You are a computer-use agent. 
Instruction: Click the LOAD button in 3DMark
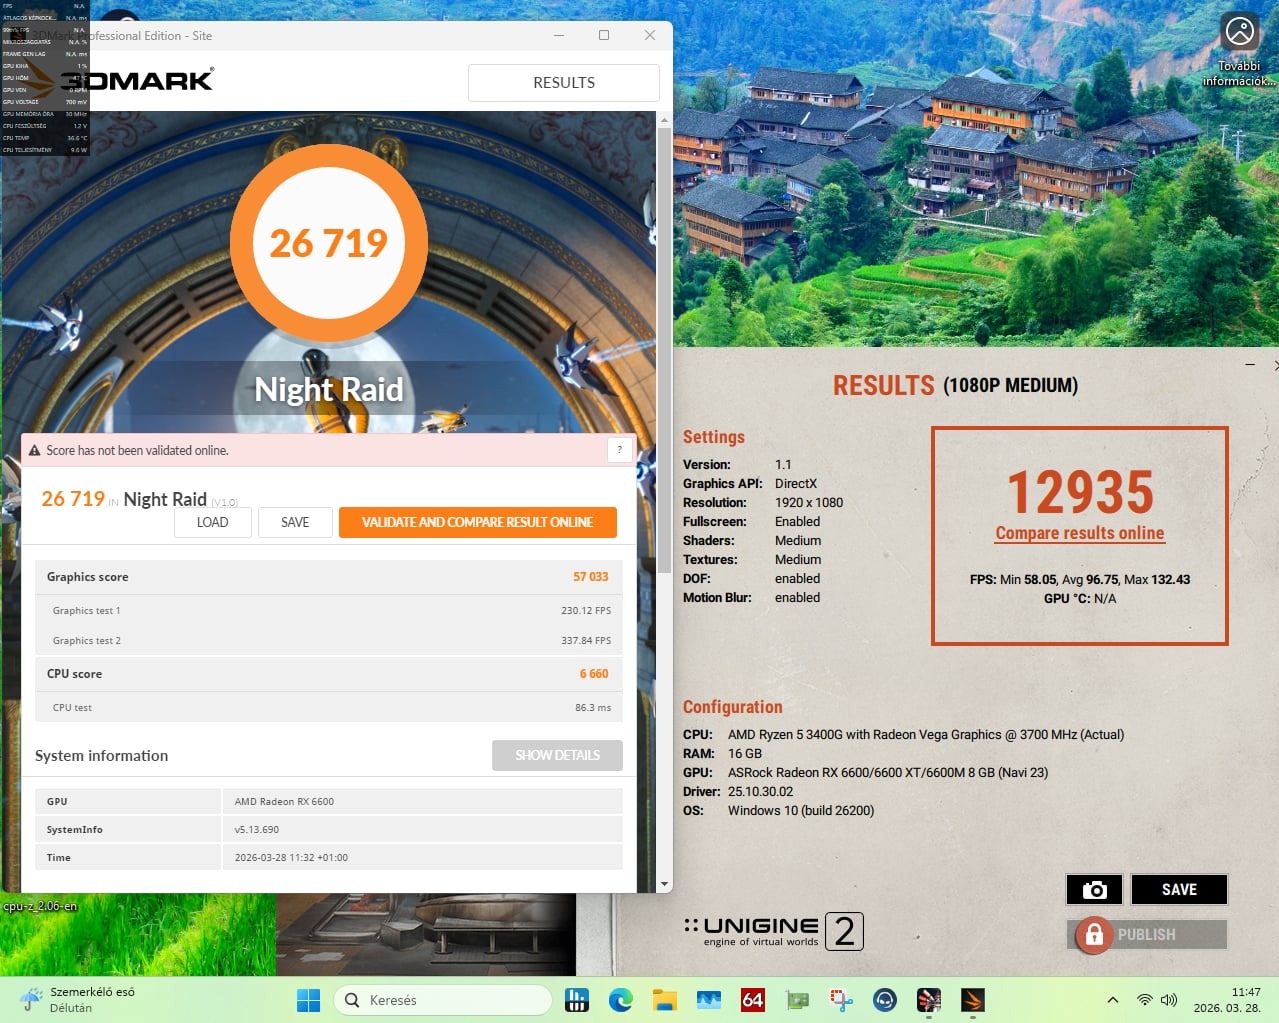(x=212, y=522)
